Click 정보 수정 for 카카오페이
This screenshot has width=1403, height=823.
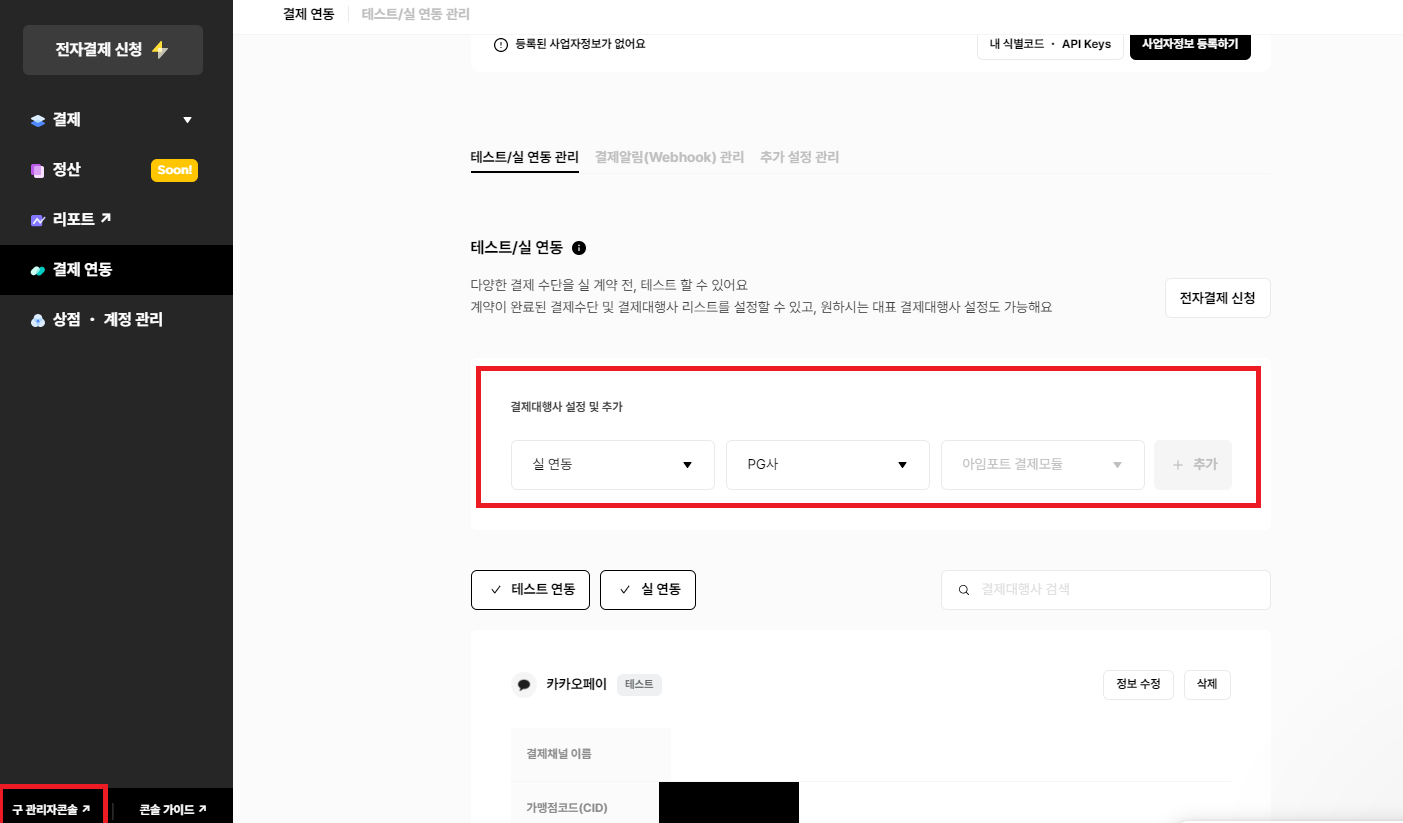click(x=1138, y=685)
